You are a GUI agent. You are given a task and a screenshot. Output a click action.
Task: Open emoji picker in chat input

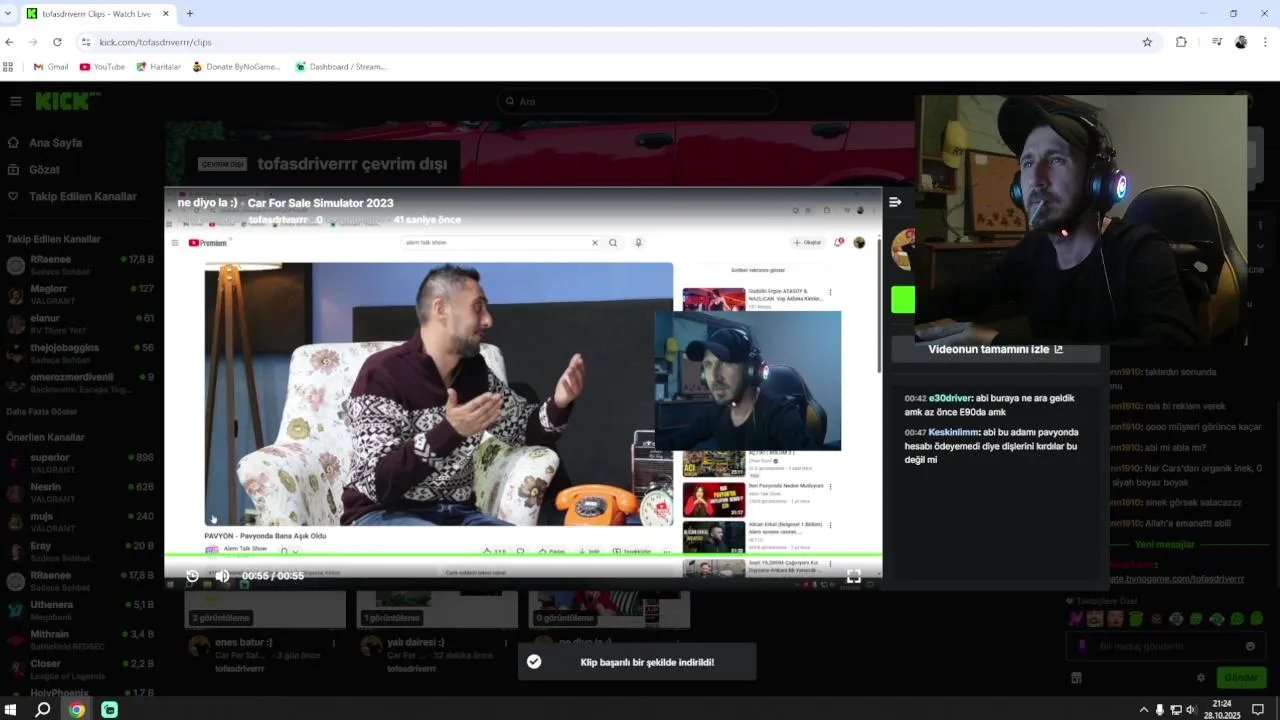(1250, 646)
